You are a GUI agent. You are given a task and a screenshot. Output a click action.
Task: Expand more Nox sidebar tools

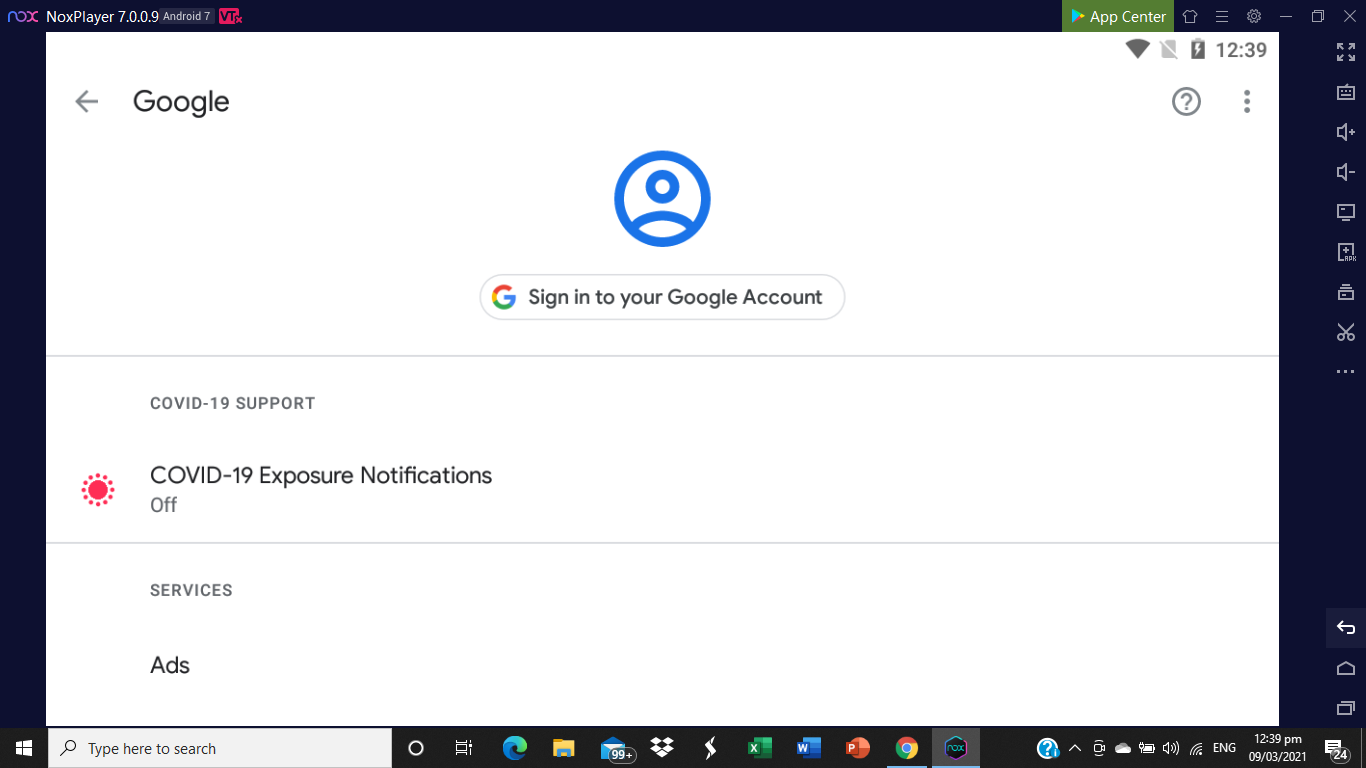1346,372
